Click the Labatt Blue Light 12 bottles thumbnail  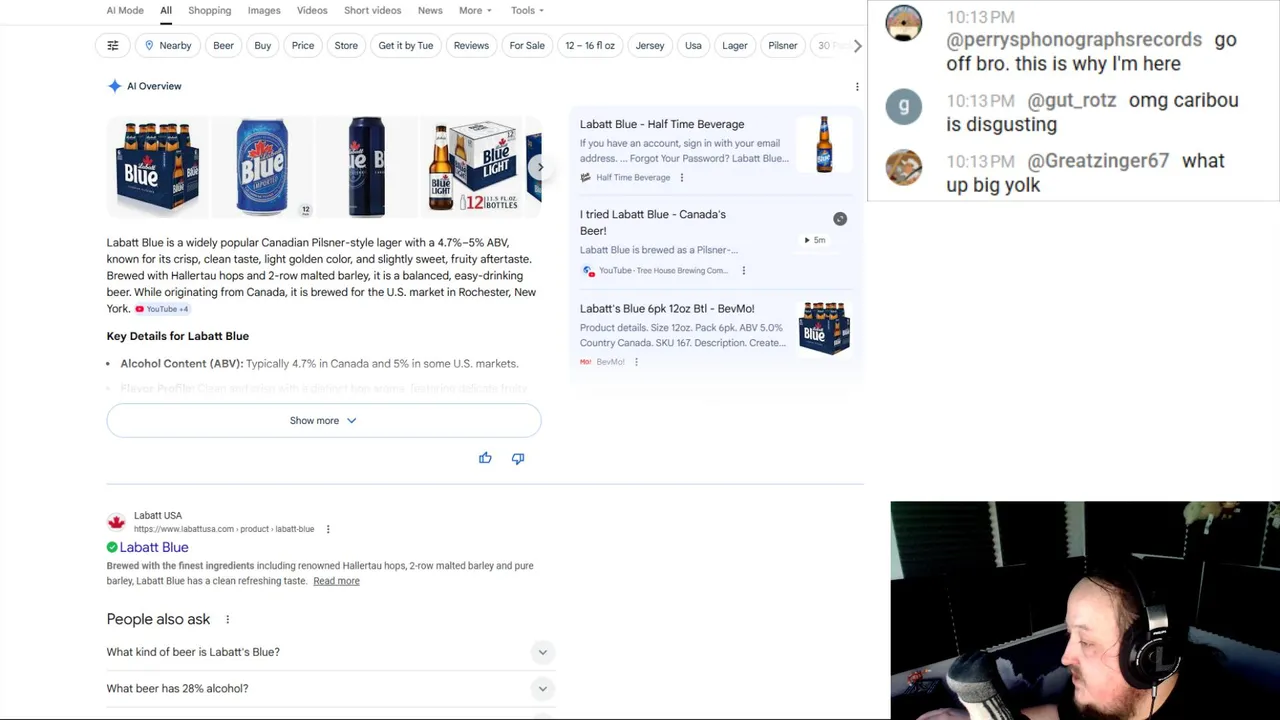pos(470,167)
